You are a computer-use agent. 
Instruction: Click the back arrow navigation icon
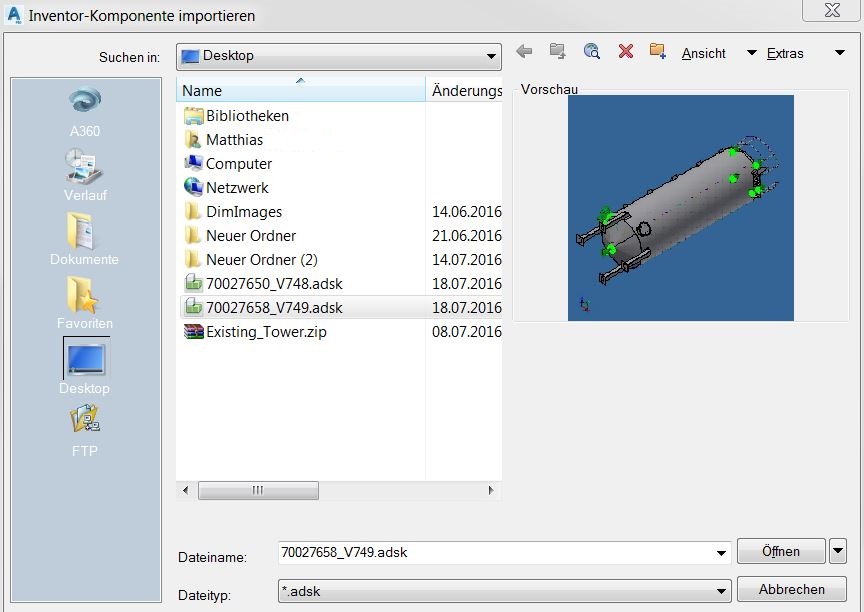(524, 52)
